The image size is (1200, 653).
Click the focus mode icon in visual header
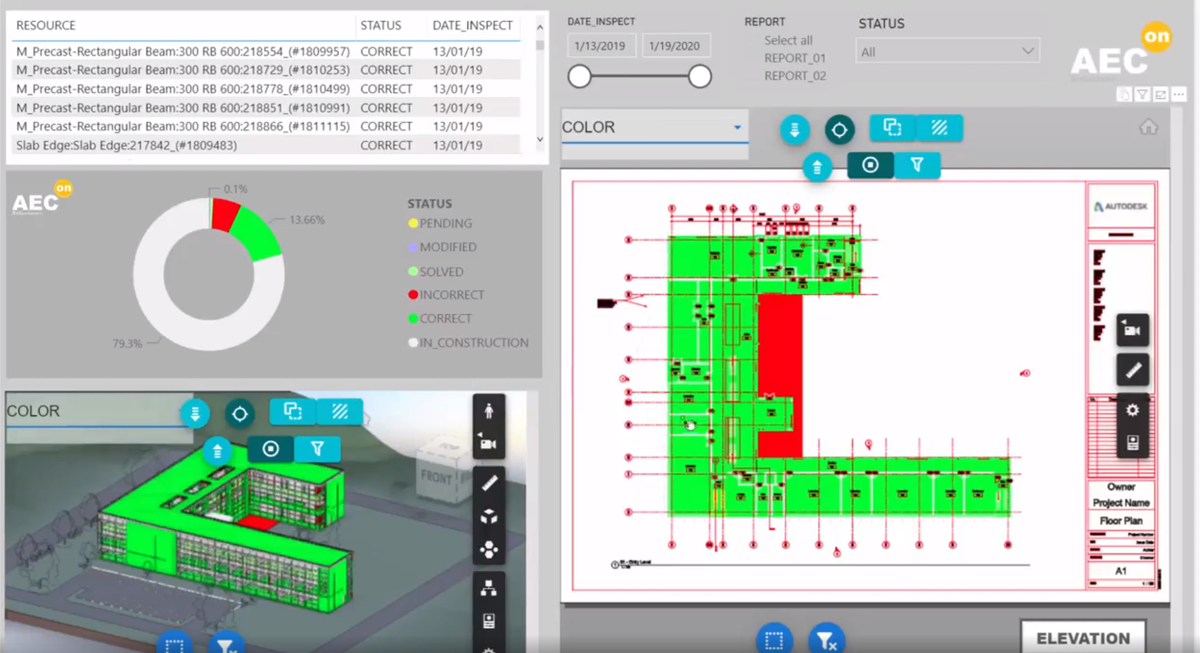coord(1161,95)
